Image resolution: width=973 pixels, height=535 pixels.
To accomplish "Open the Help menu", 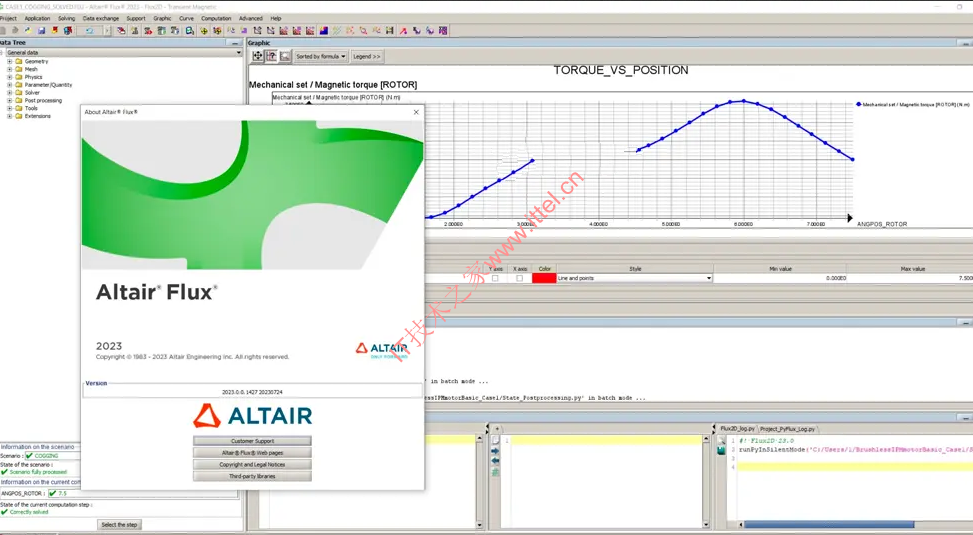I will [x=276, y=18].
